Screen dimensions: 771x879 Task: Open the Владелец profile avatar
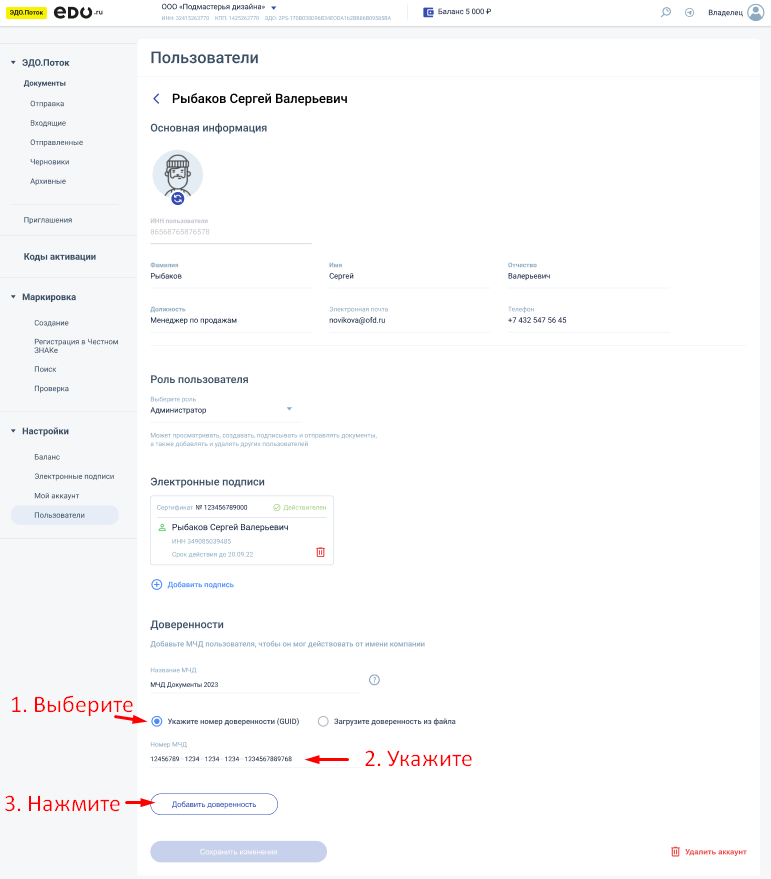[755, 12]
